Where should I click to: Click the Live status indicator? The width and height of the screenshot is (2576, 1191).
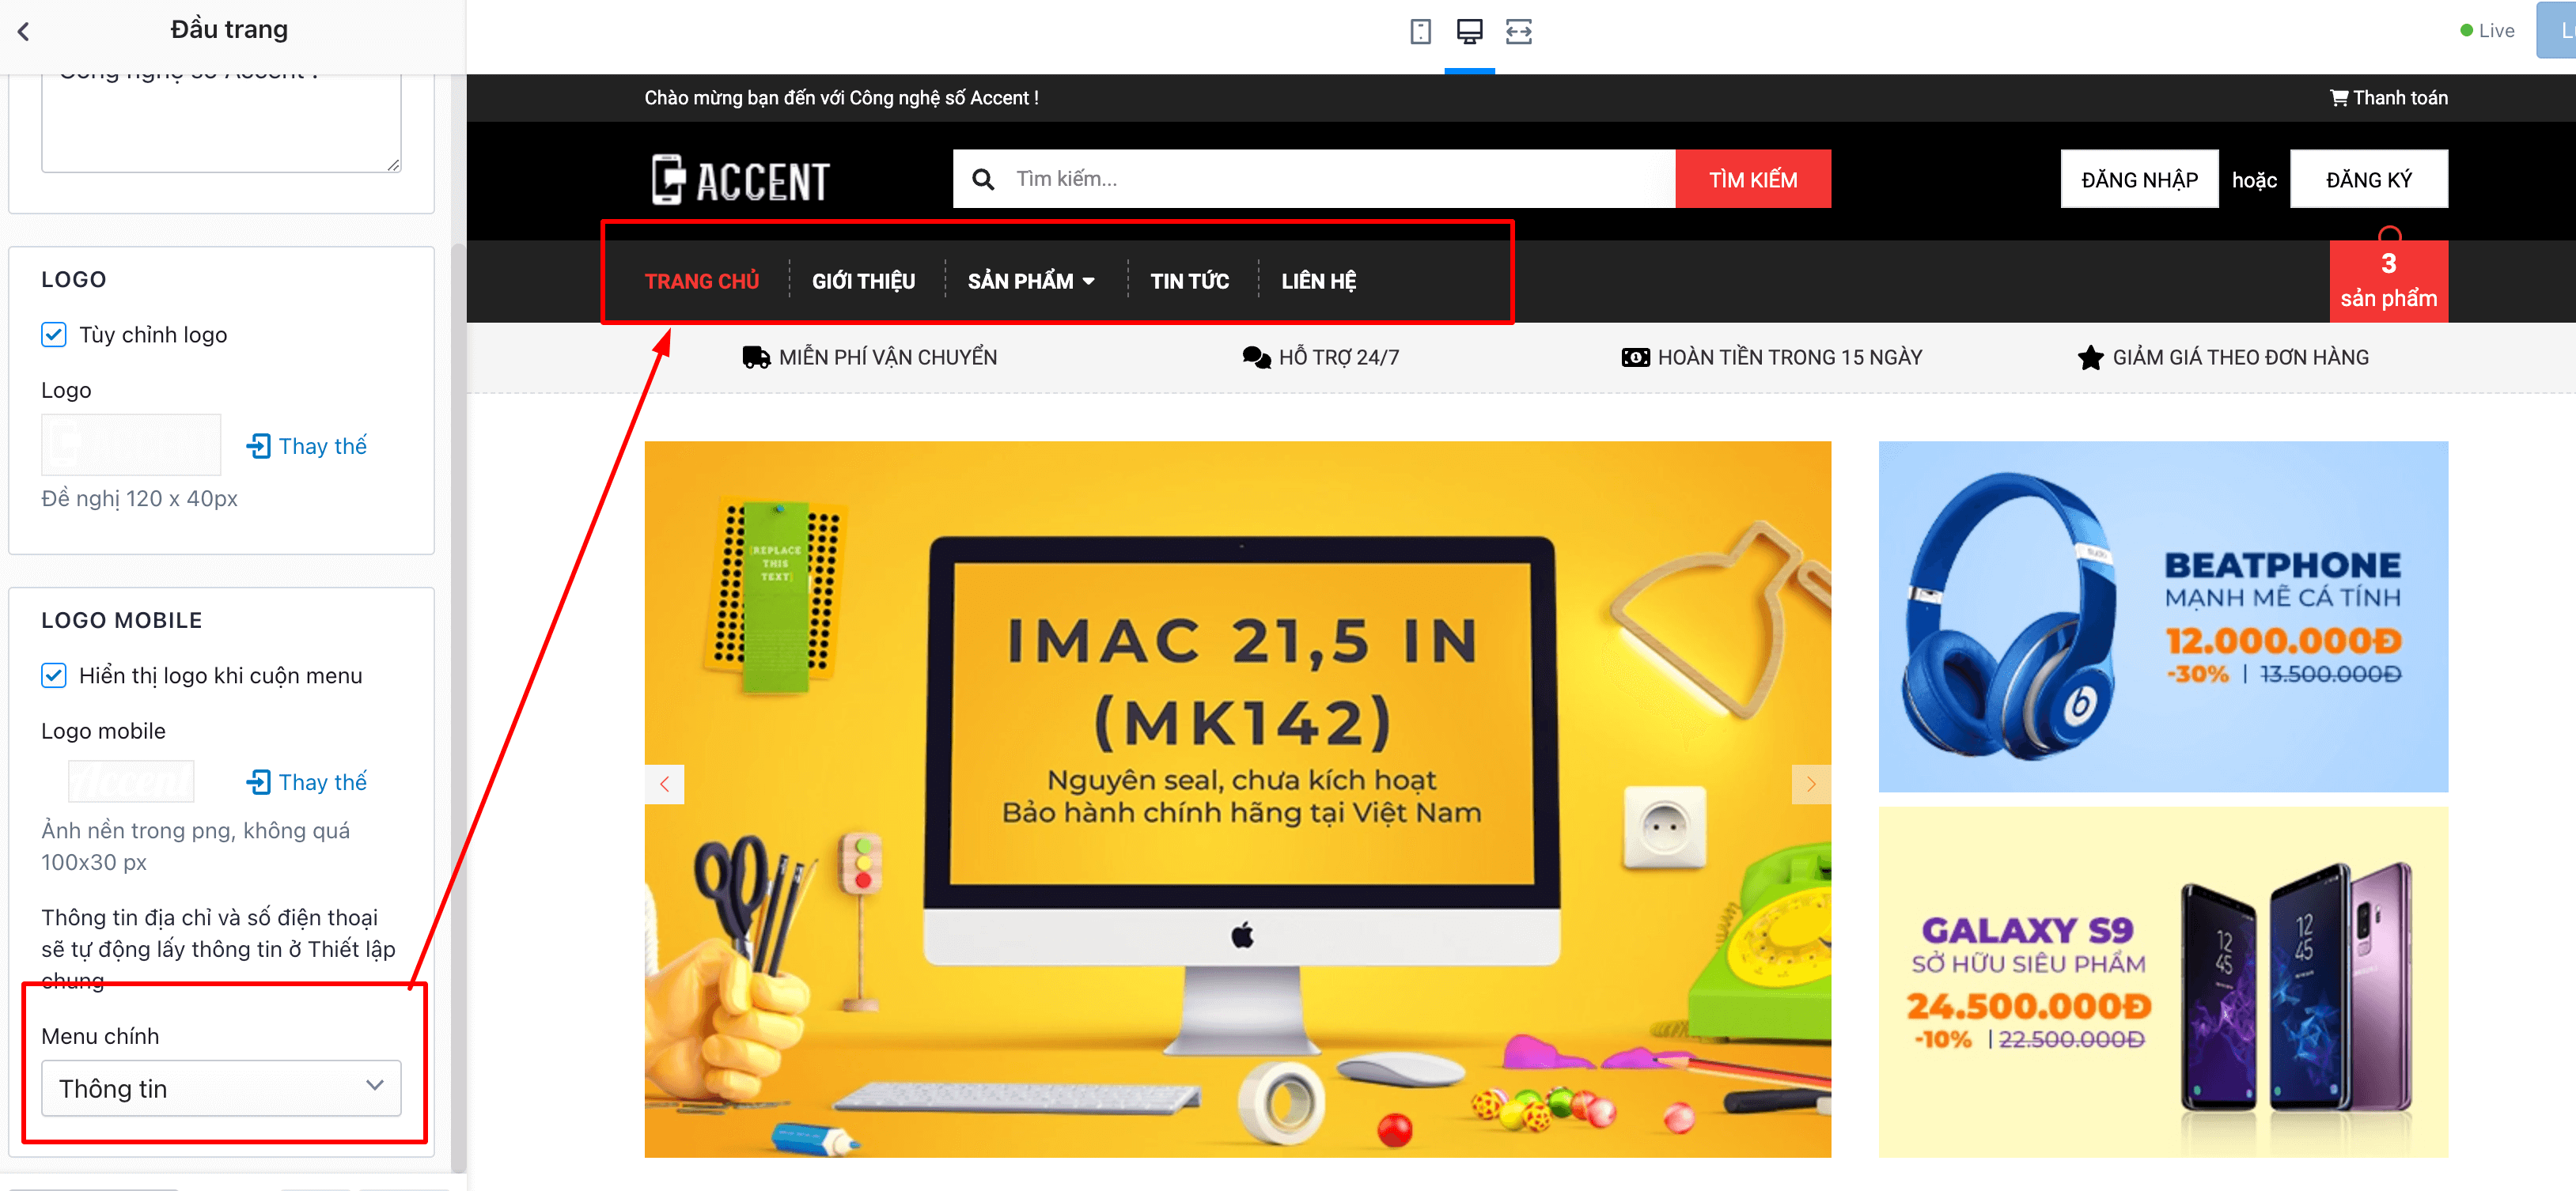[2487, 31]
